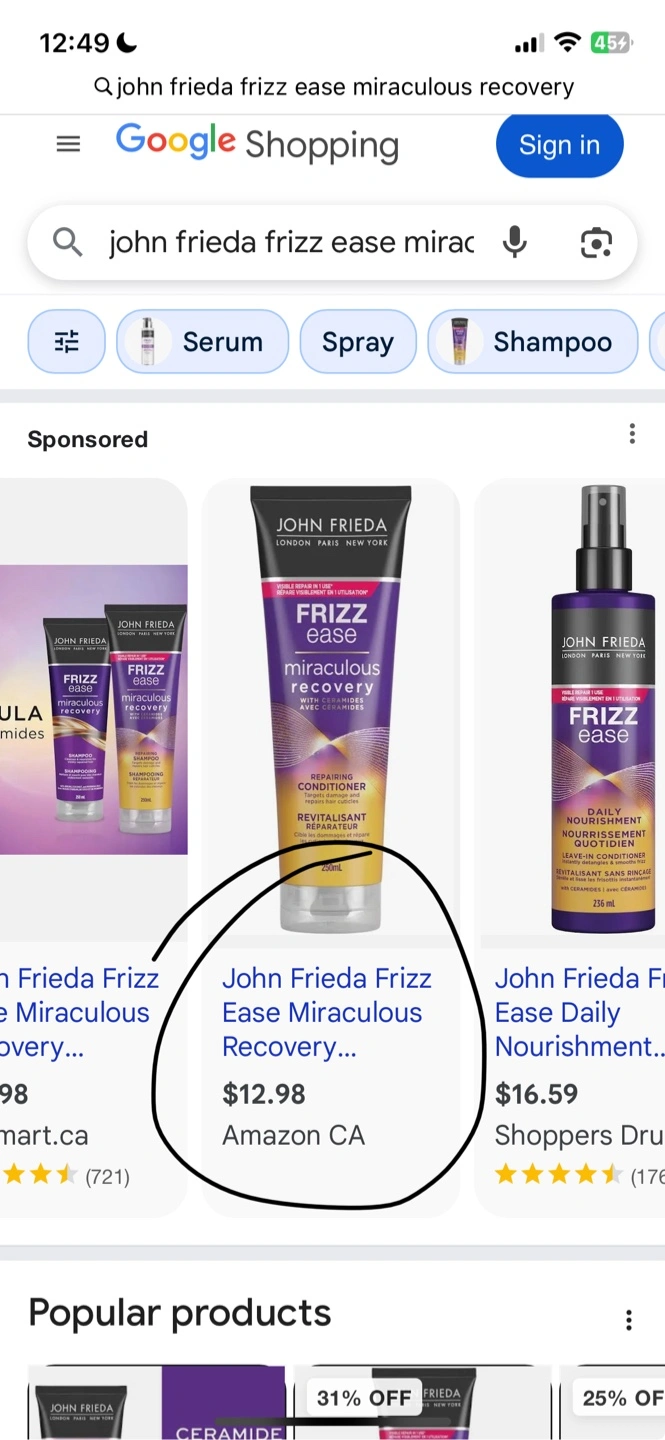
Task: Click the Sign in button
Action: pyautogui.click(x=560, y=145)
